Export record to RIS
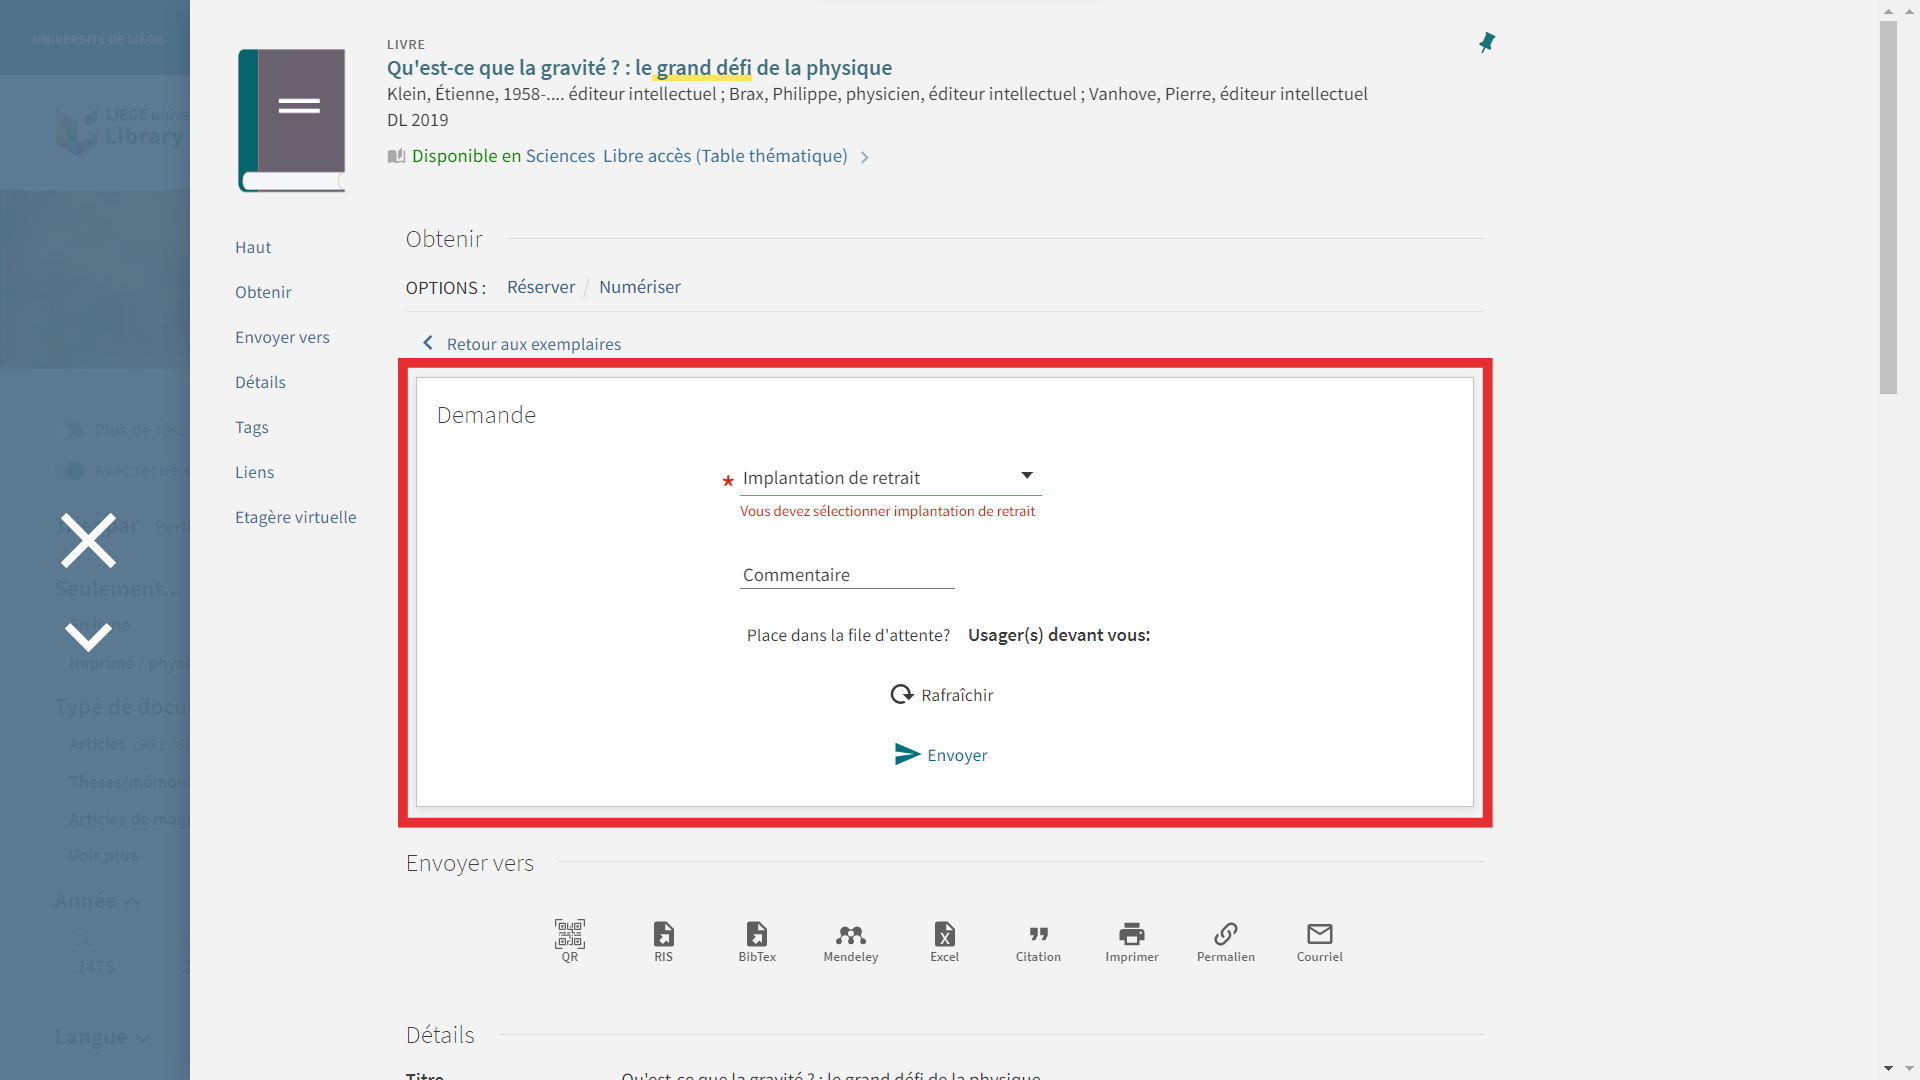Image resolution: width=1920 pixels, height=1080 pixels. click(x=664, y=941)
